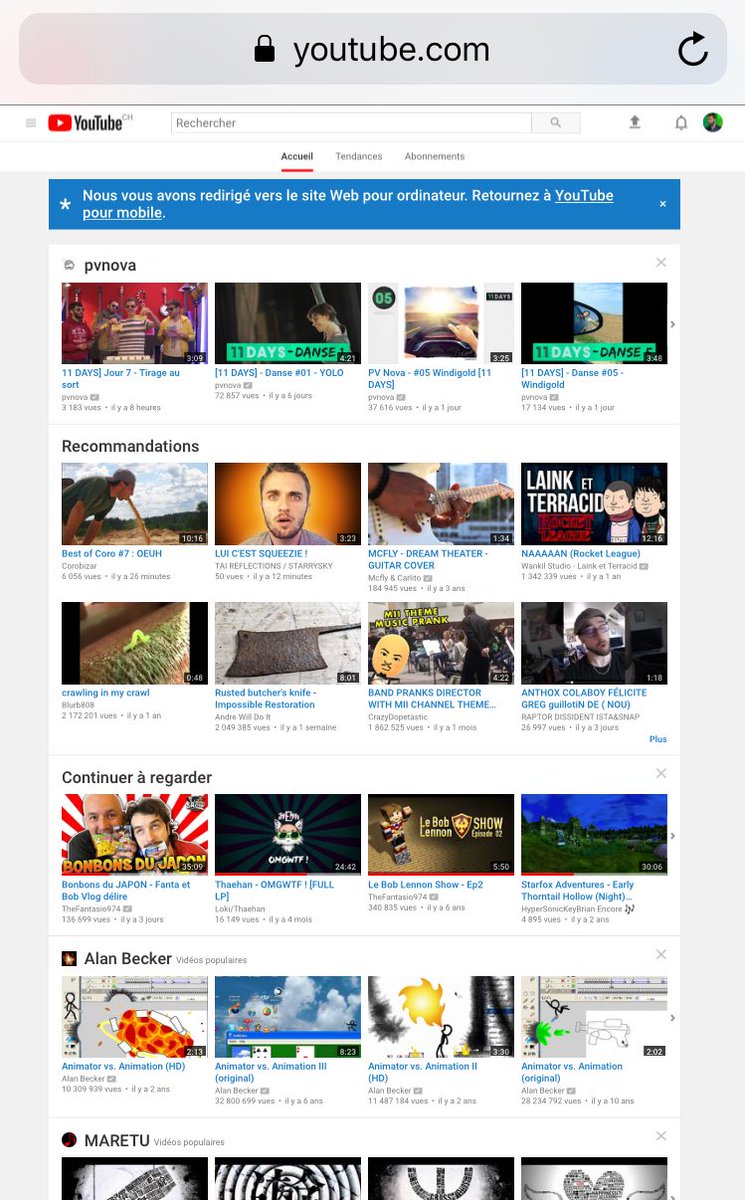
Task: Open Rusted butcher's knife video title
Action: 266,698
